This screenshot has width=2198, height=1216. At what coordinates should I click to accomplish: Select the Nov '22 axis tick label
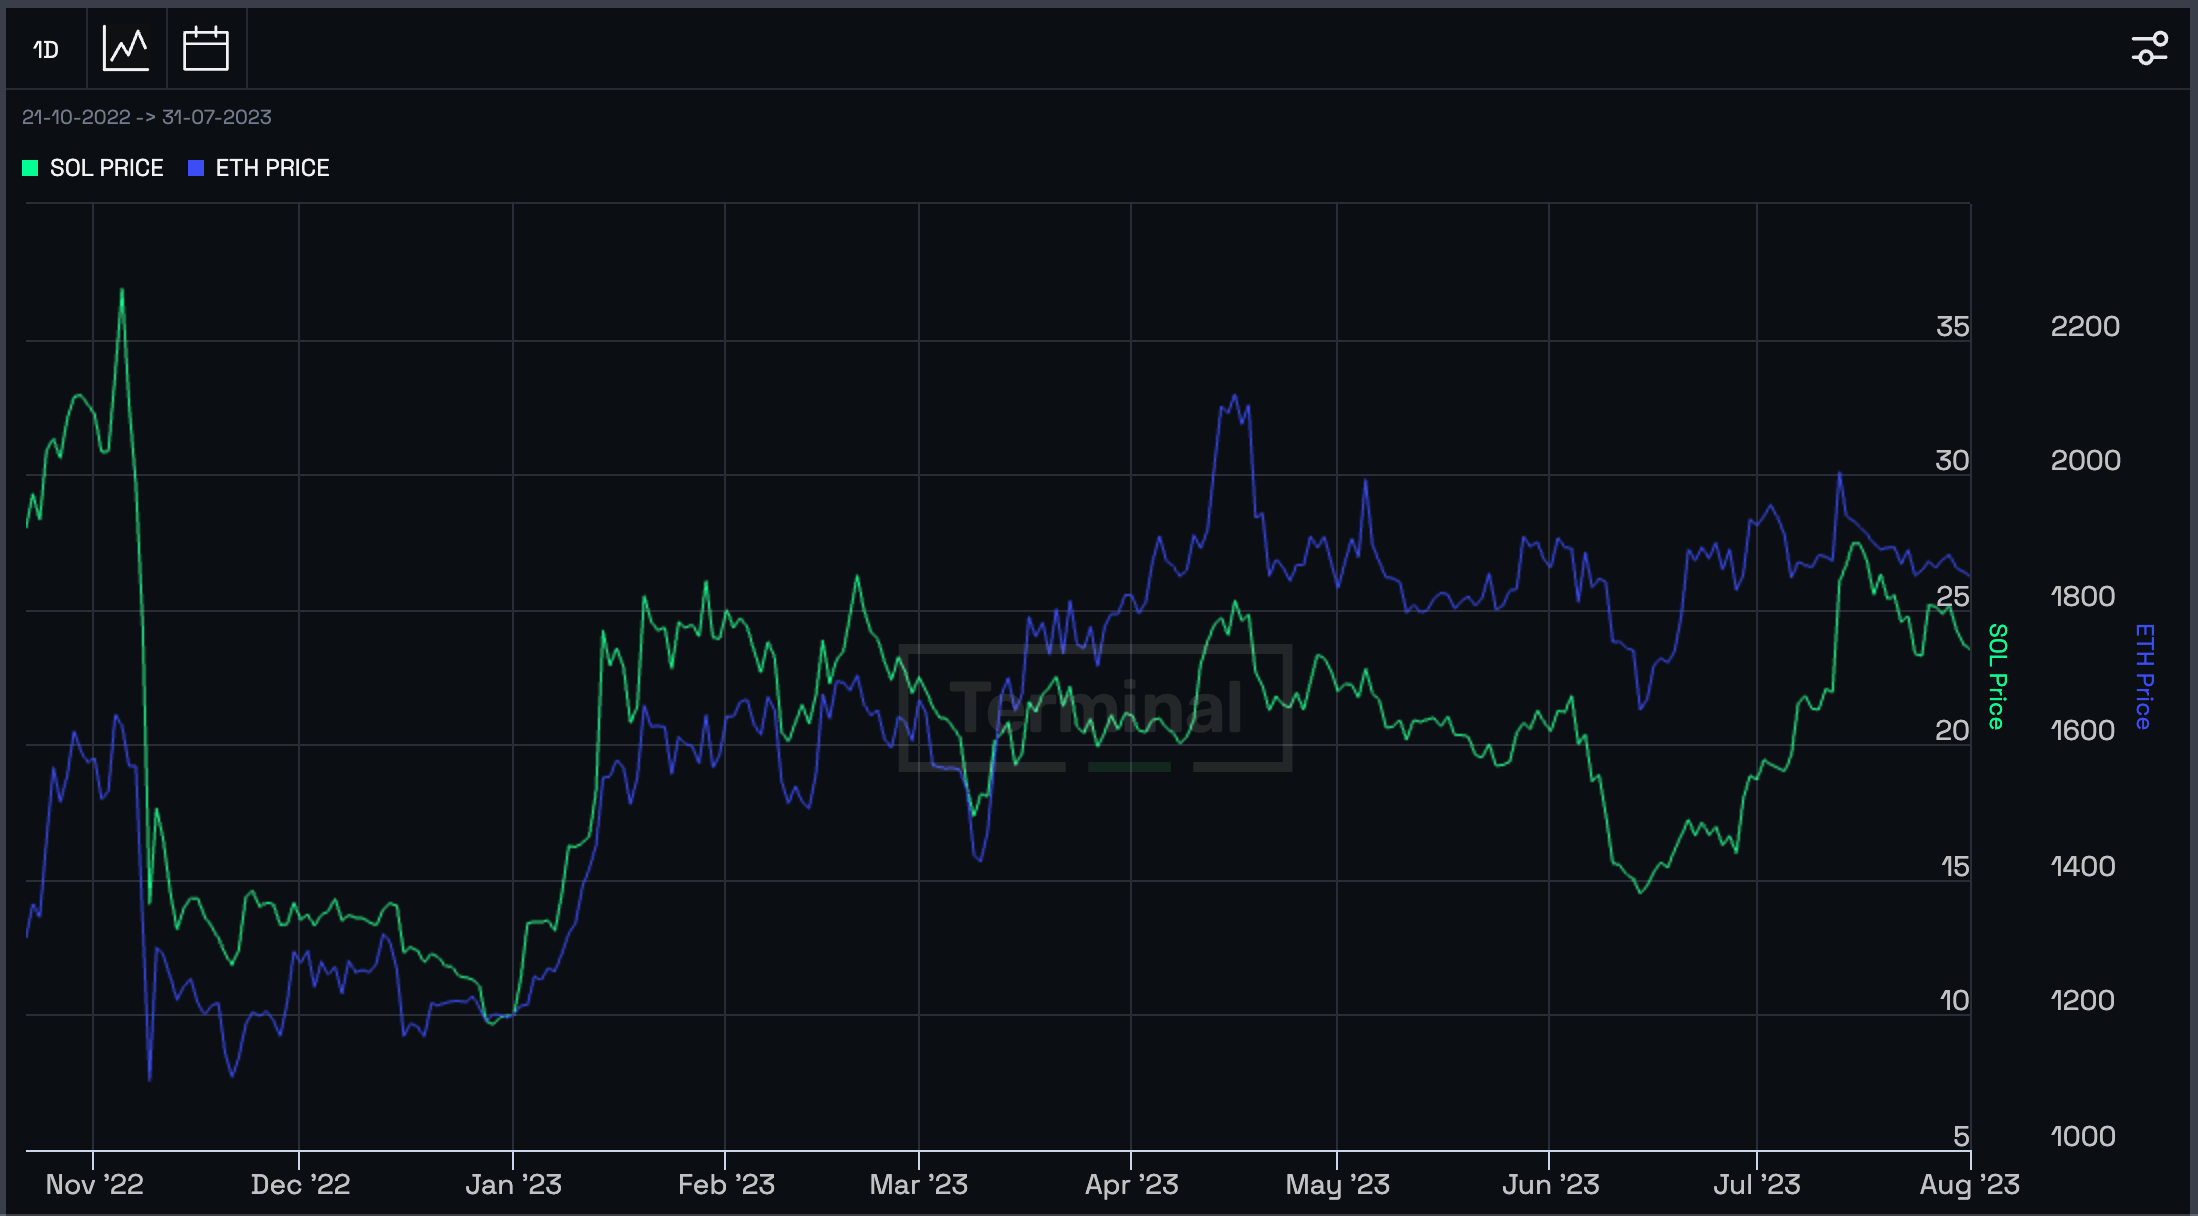point(95,1185)
